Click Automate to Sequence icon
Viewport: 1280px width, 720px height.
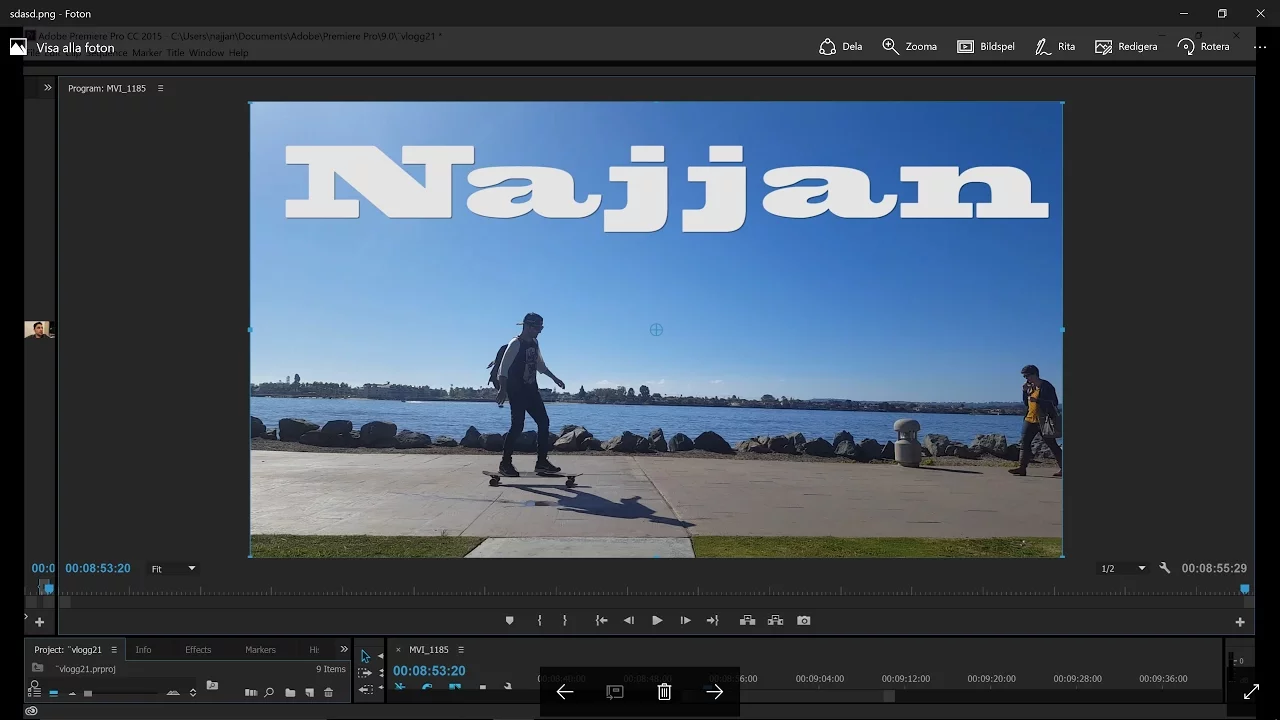click(x=251, y=692)
